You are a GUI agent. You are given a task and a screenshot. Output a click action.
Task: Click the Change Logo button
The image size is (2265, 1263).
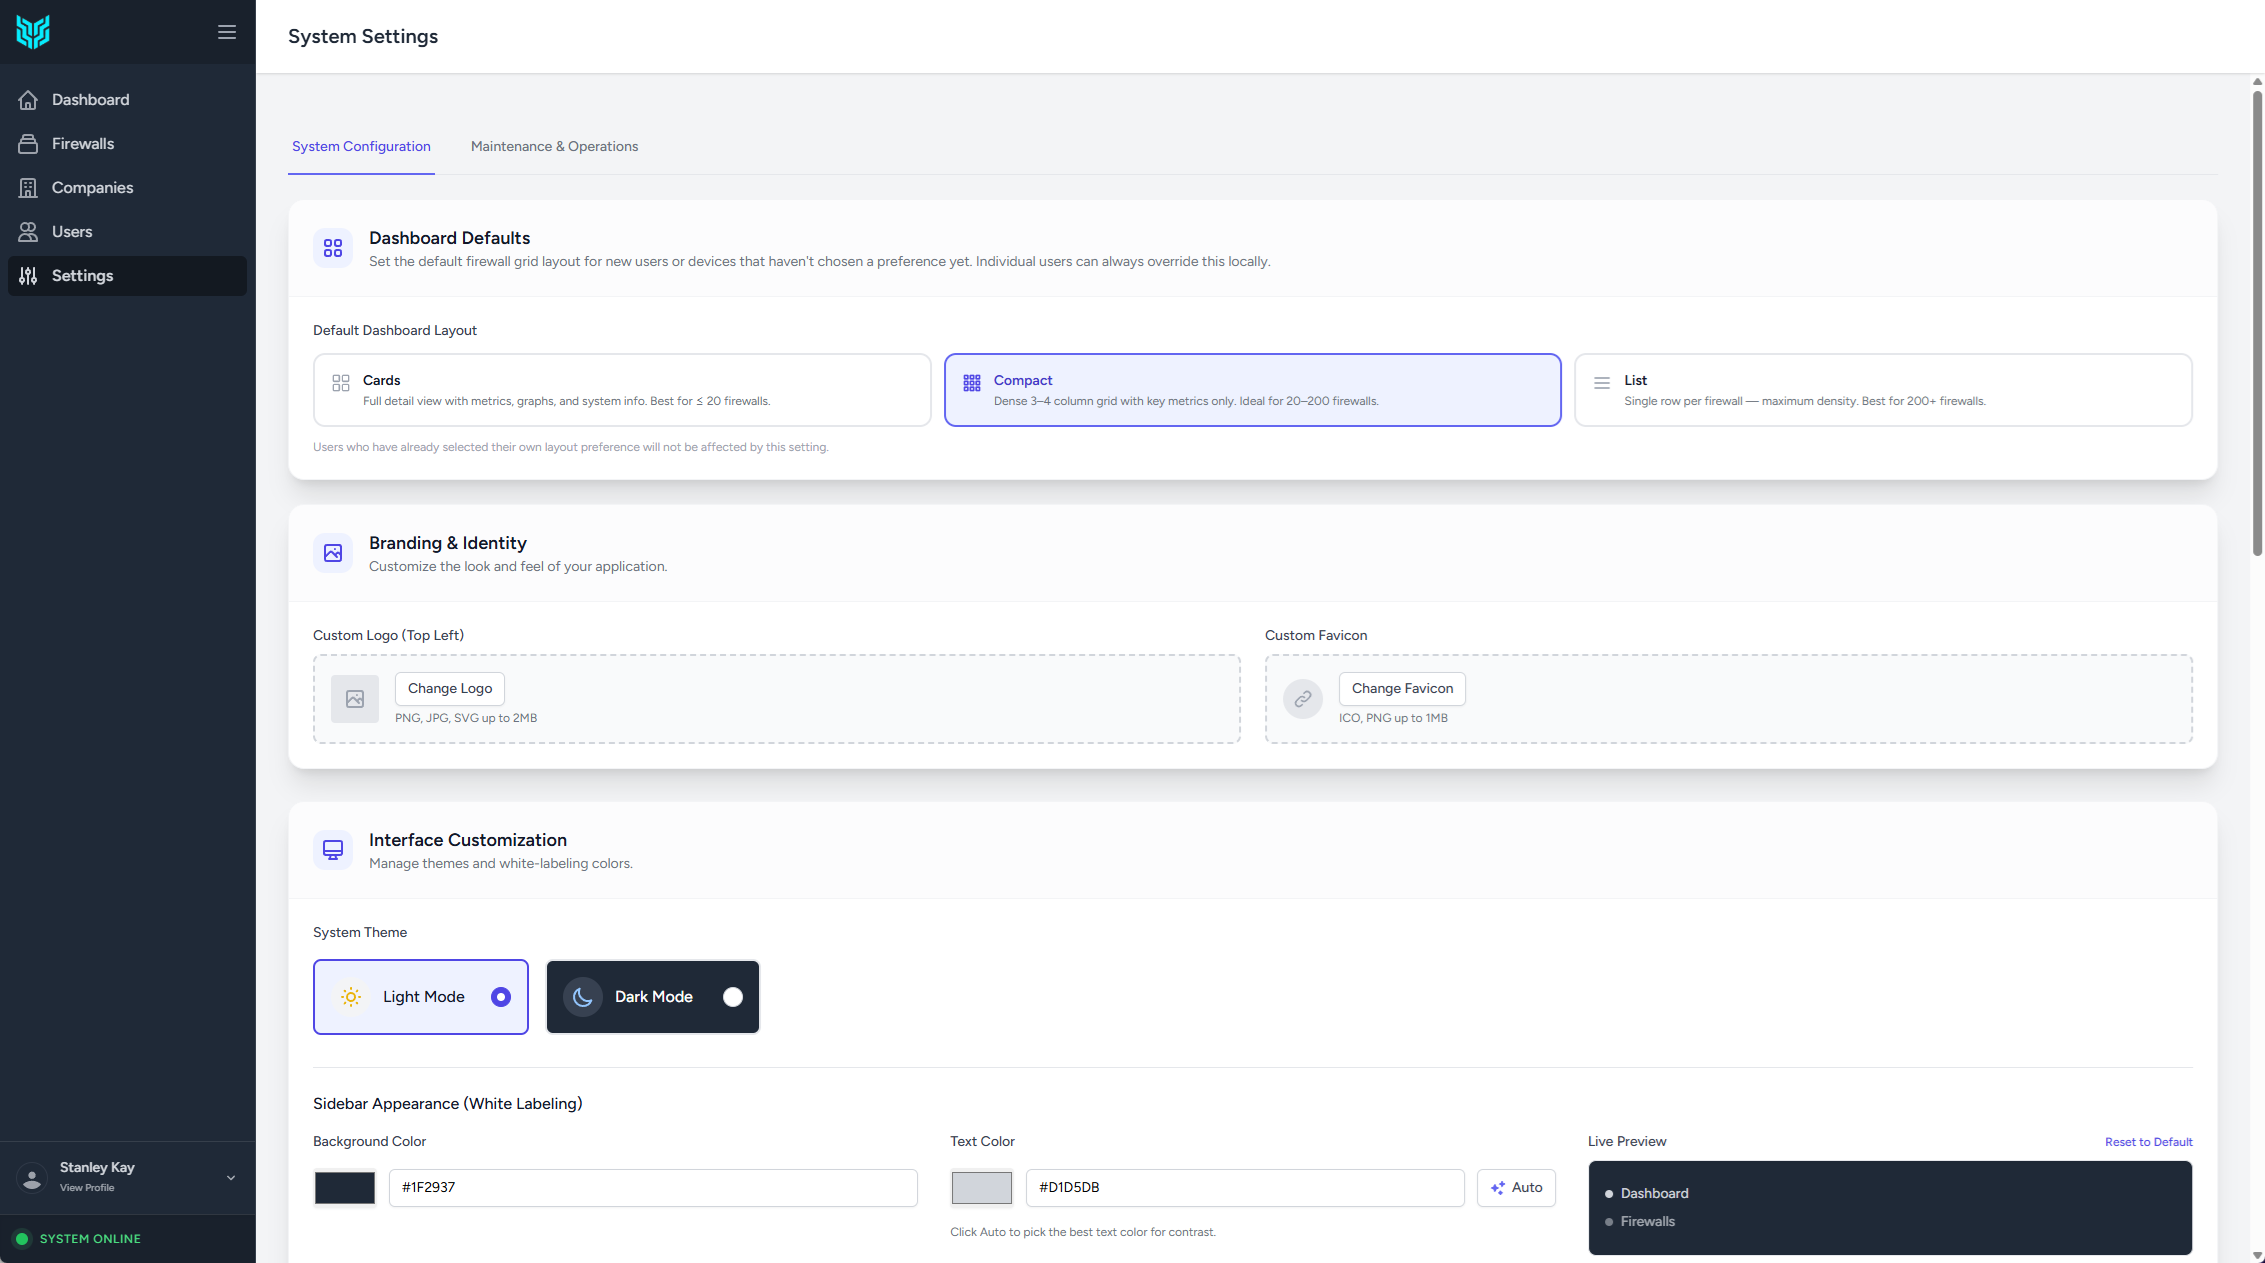[450, 689]
